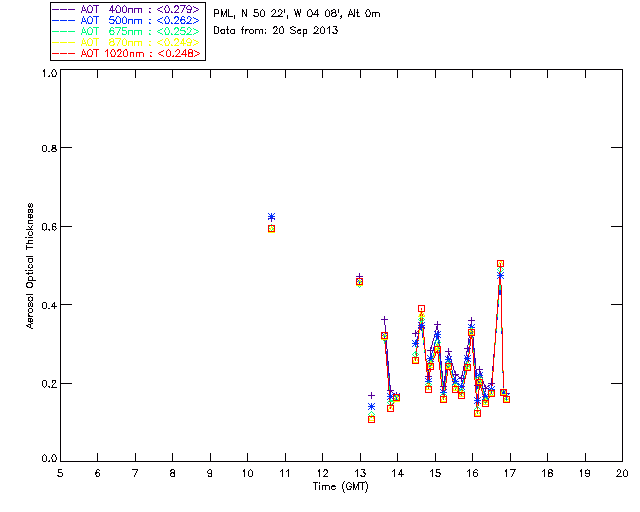Click the x-axis tick label 12

[x=322, y=473]
